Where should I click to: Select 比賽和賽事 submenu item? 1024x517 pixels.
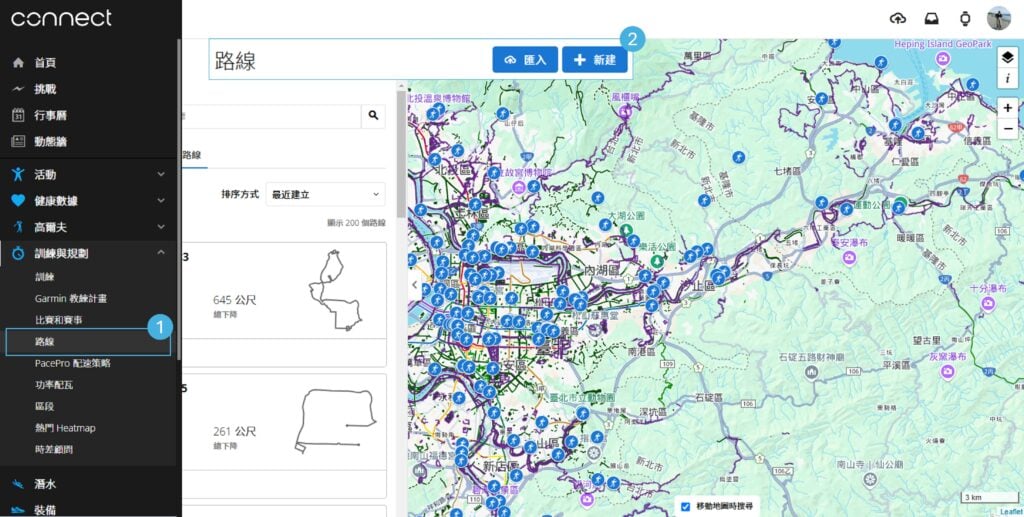[59, 320]
